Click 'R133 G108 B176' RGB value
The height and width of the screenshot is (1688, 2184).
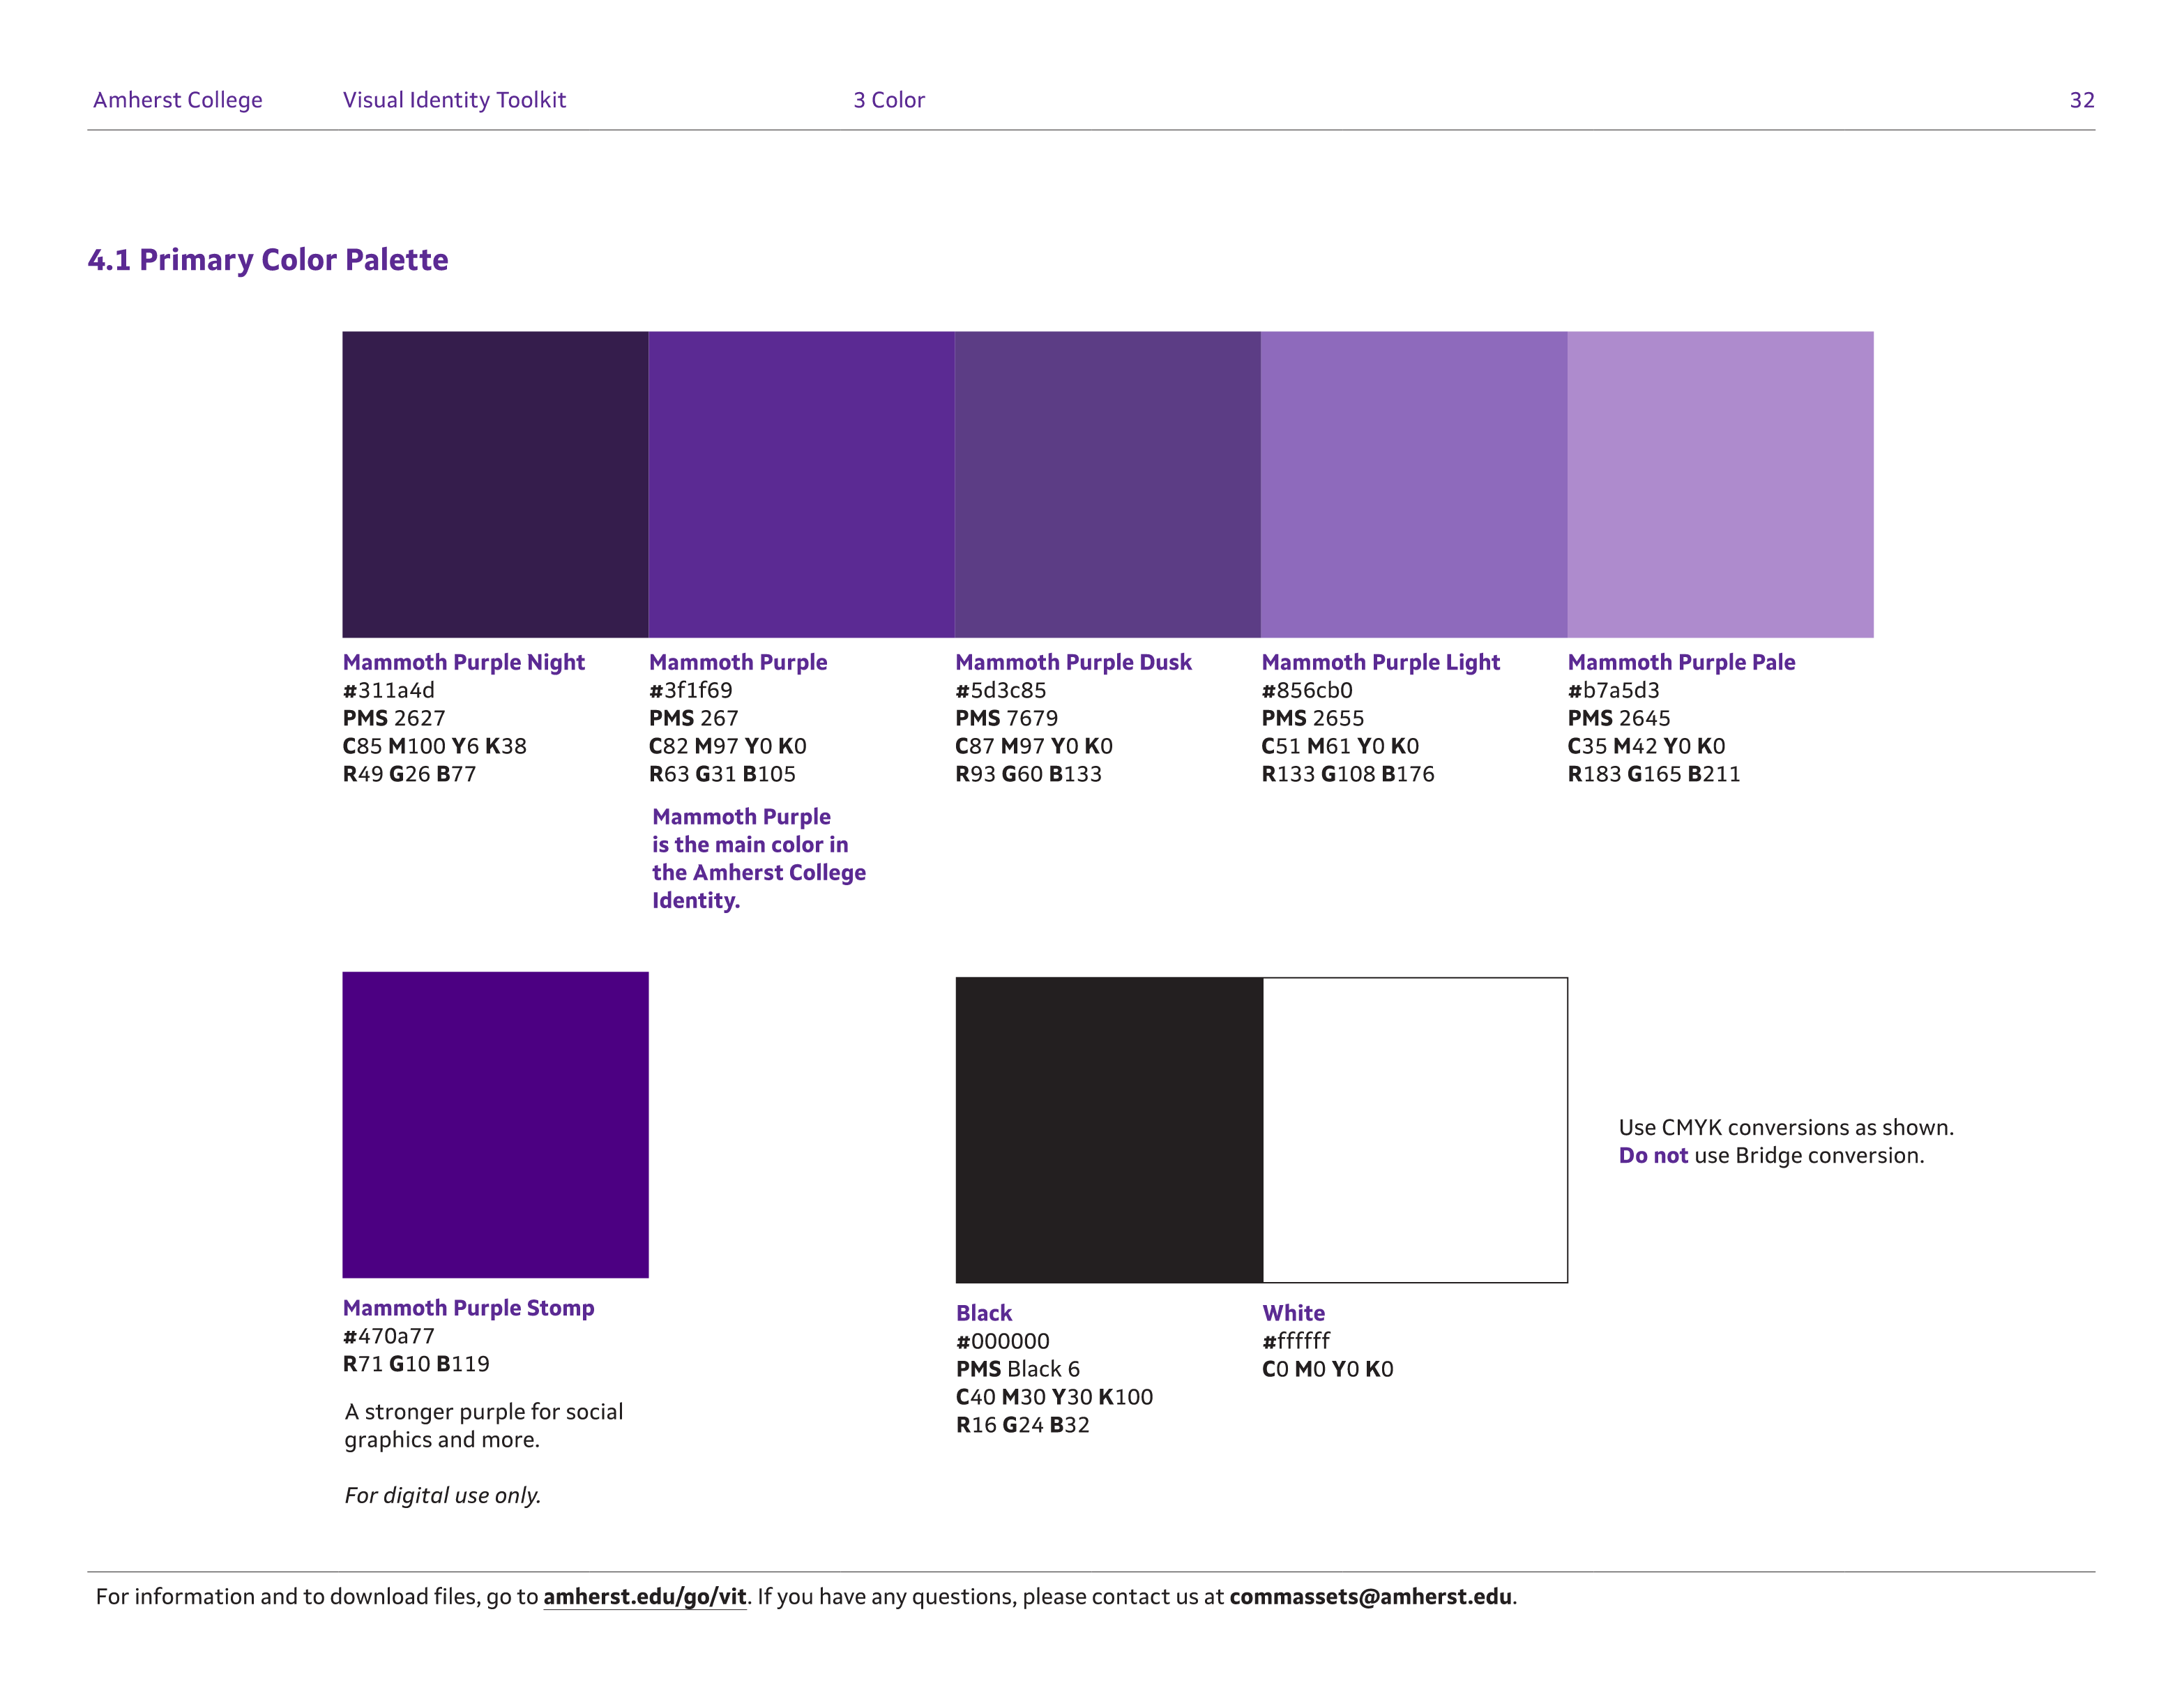coord(1348,774)
